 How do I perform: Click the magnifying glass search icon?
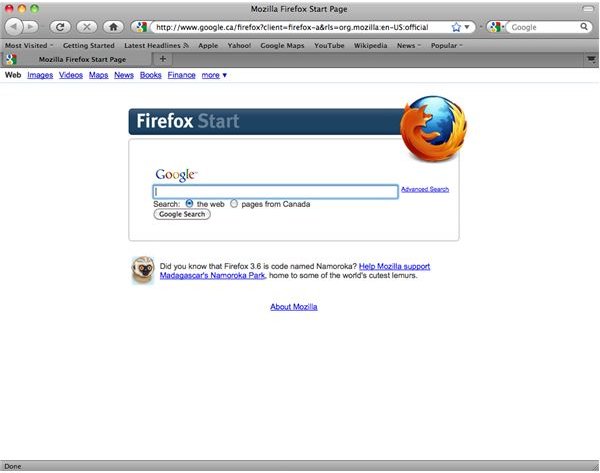coord(584,26)
